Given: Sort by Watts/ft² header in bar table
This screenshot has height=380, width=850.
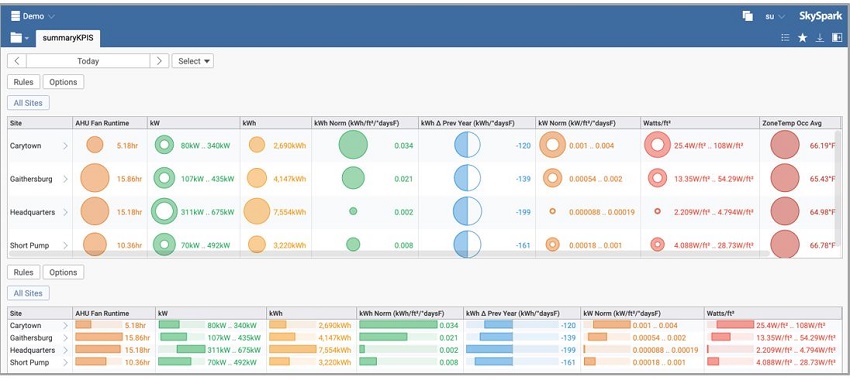Looking at the screenshot, I should [x=773, y=313].
